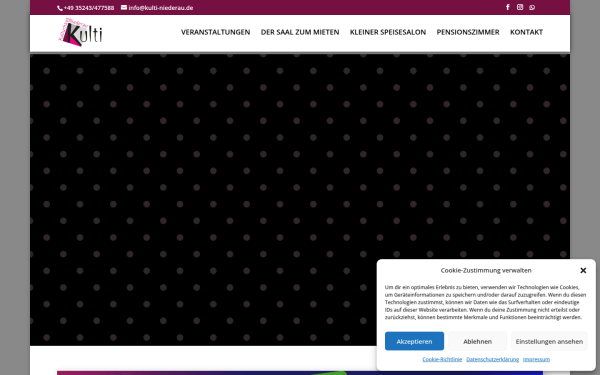Open Veranstaltungen menu item
The height and width of the screenshot is (375, 600).
[215, 32]
